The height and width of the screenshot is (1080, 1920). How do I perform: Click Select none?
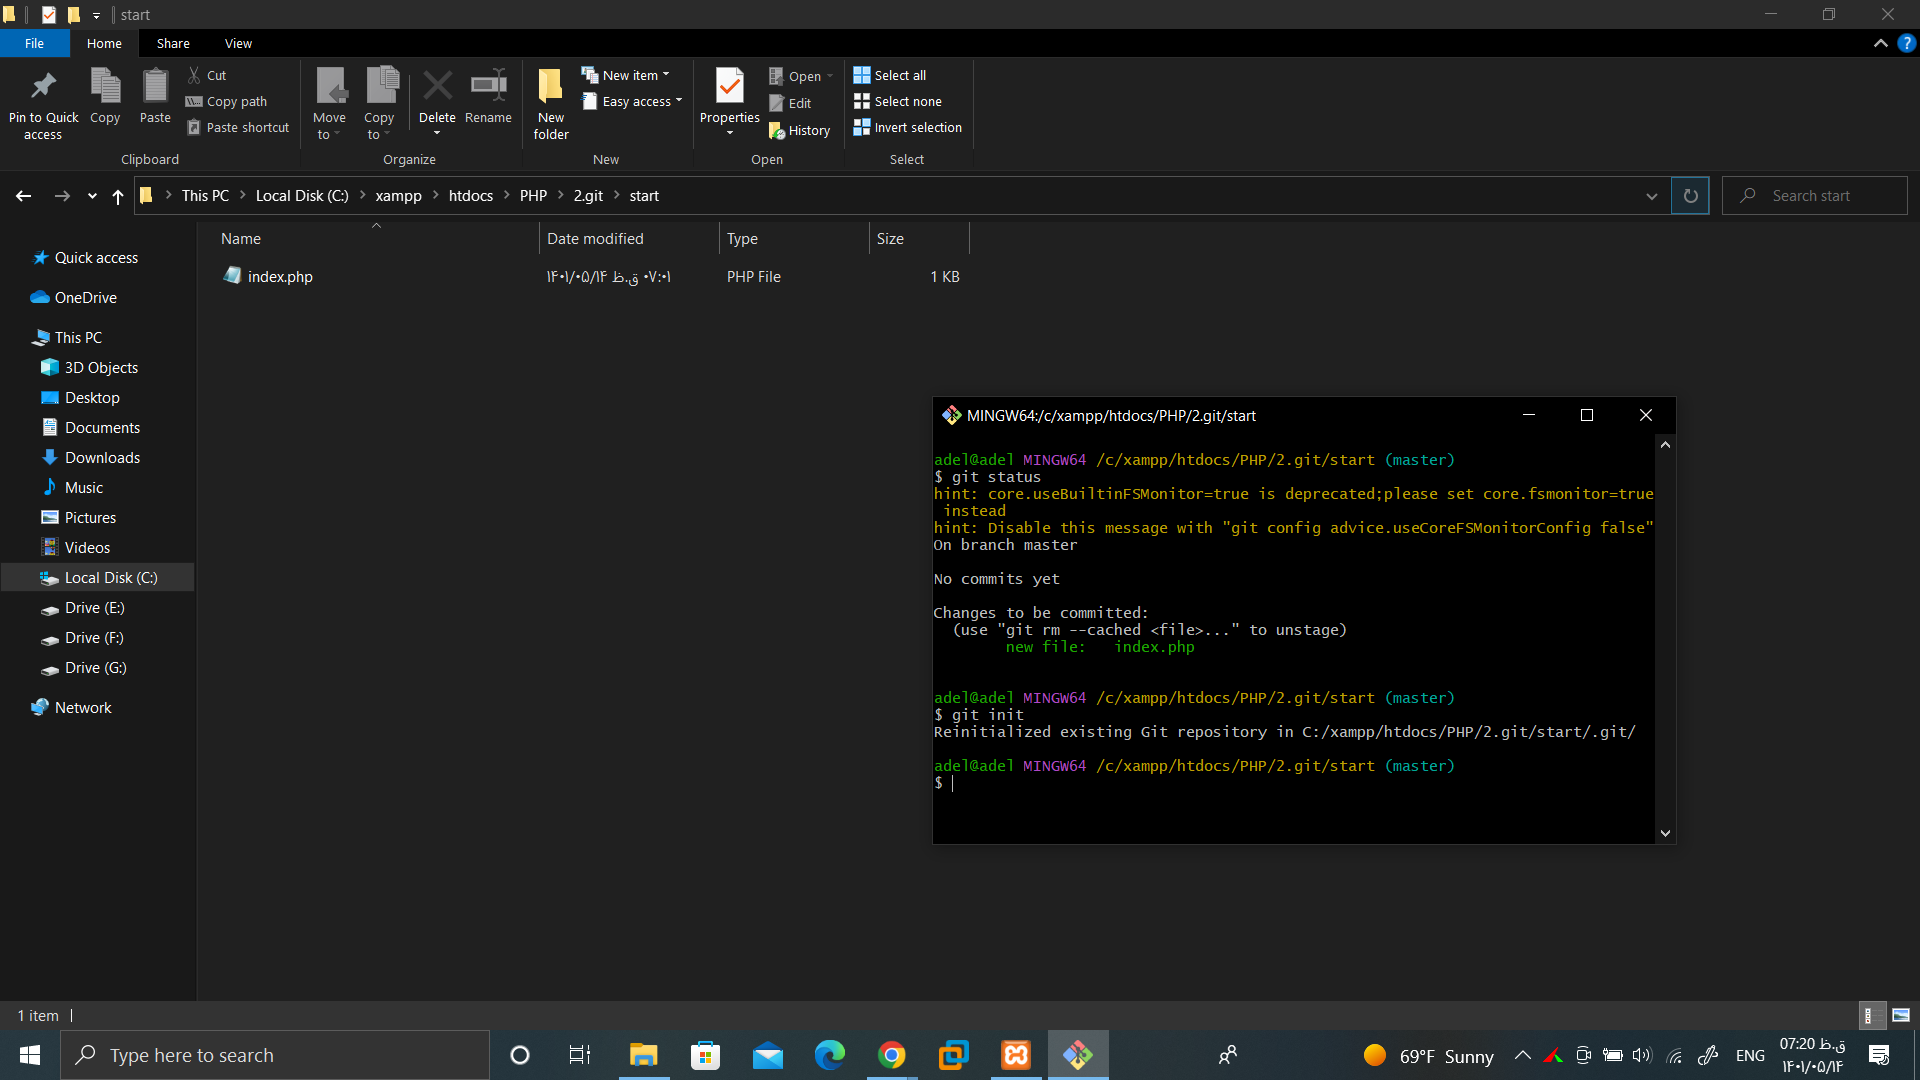[x=898, y=101]
